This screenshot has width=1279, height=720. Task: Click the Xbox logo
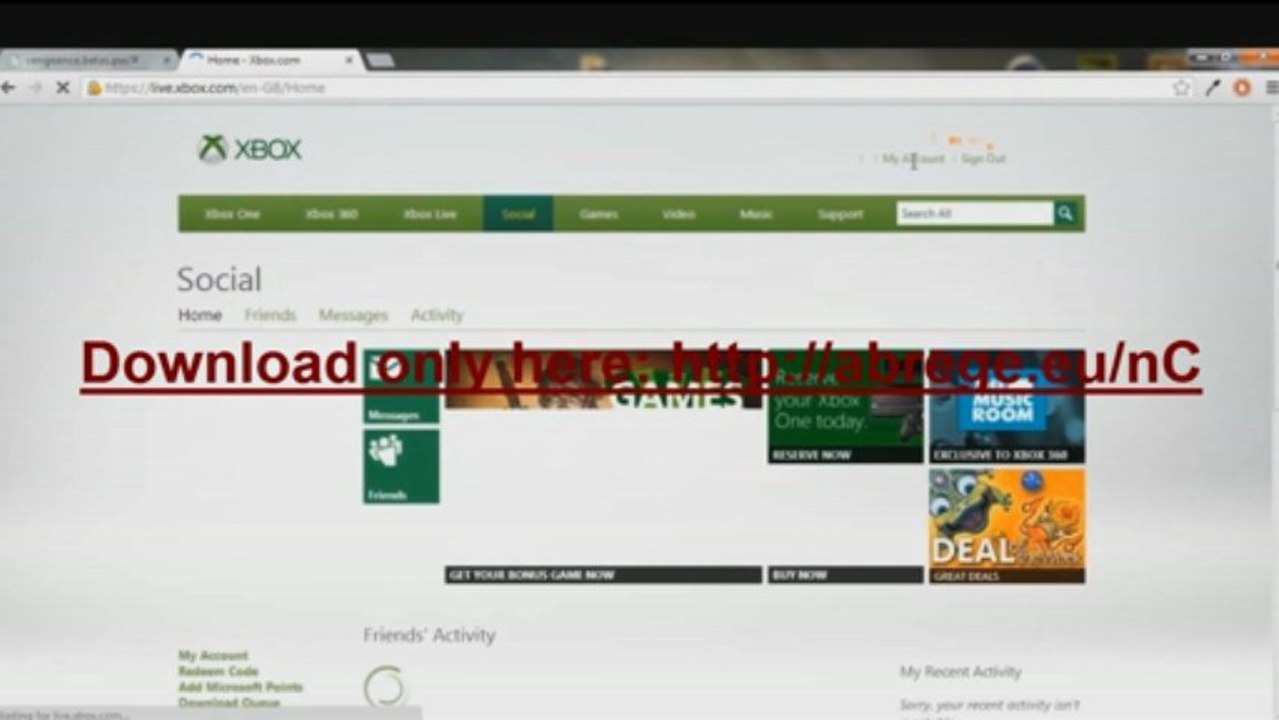coord(250,150)
